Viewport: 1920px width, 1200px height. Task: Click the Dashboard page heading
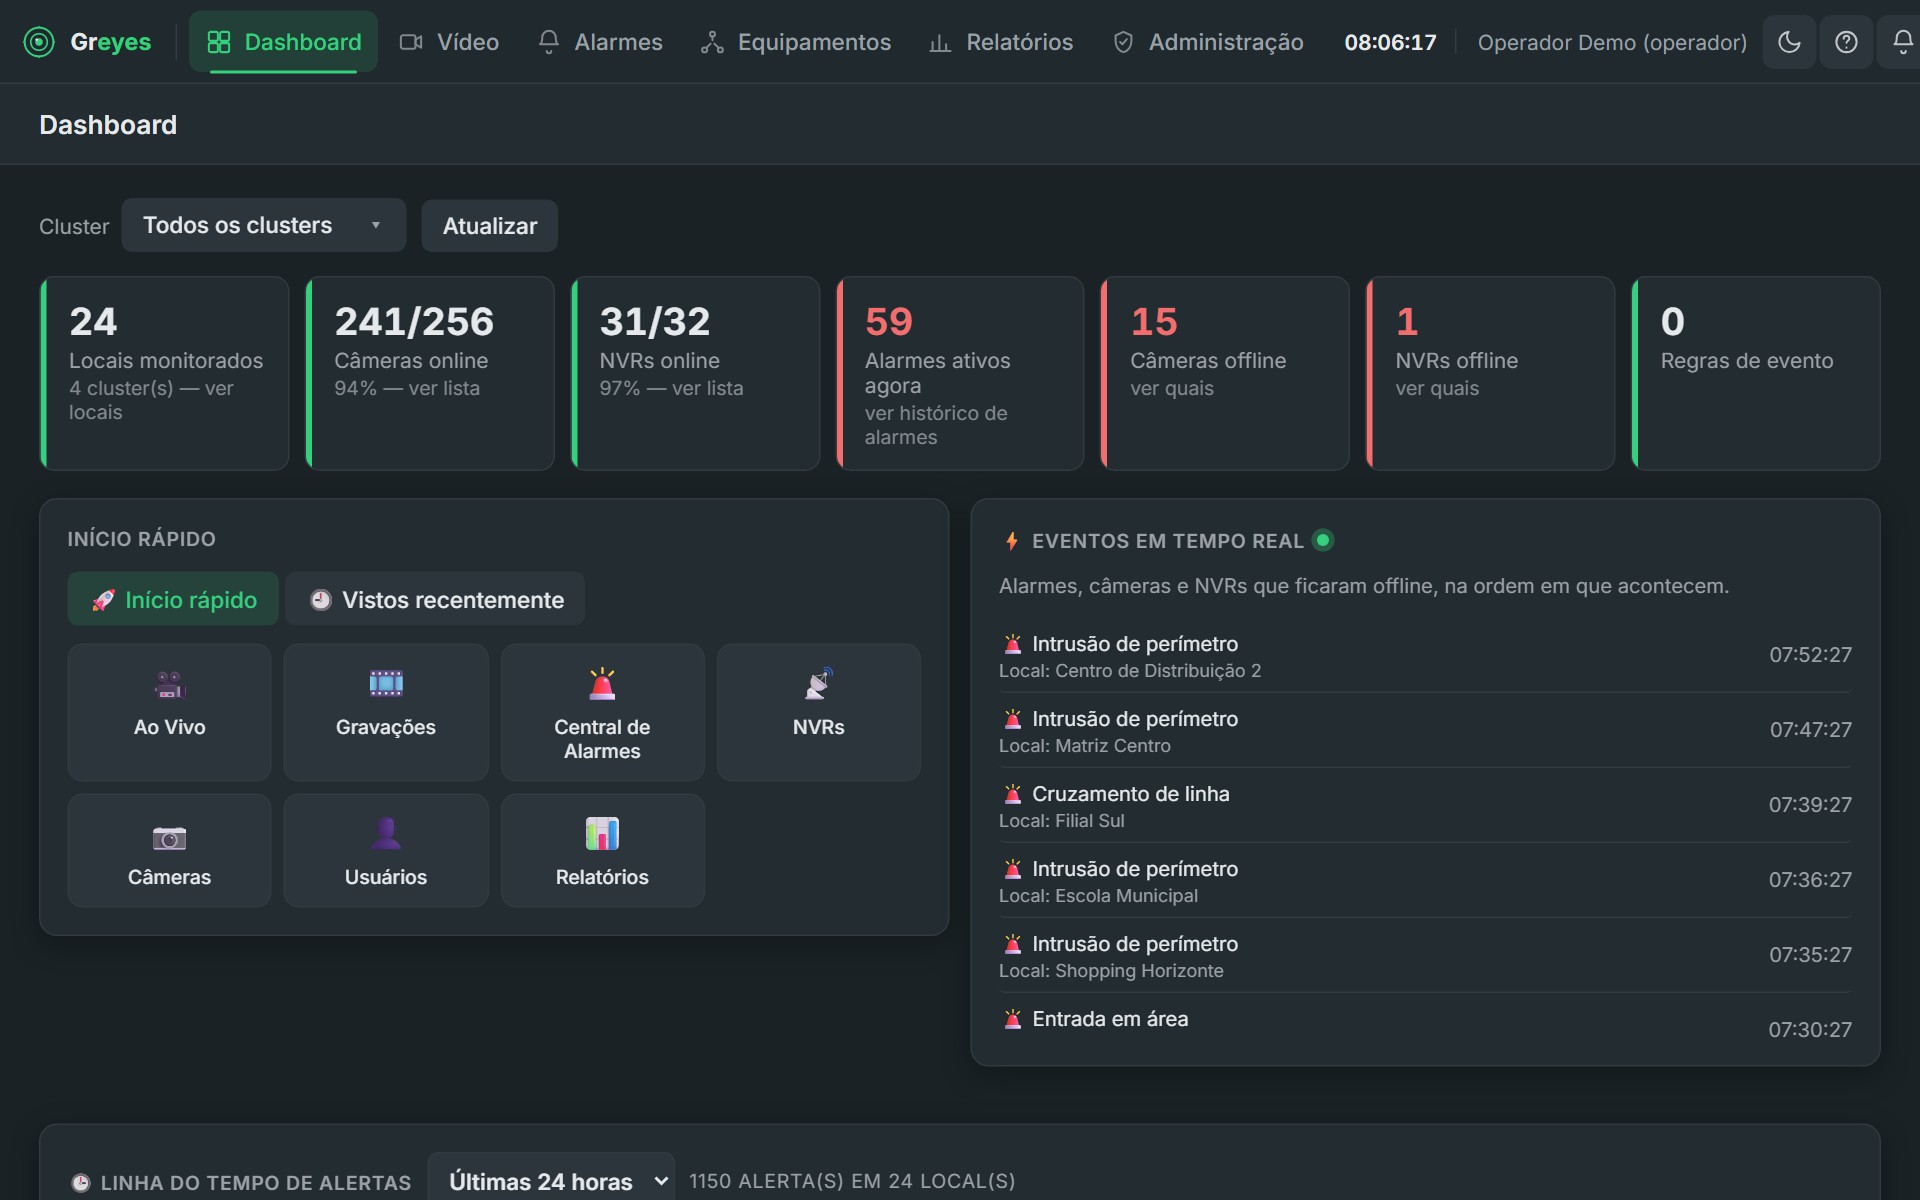(108, 124)
